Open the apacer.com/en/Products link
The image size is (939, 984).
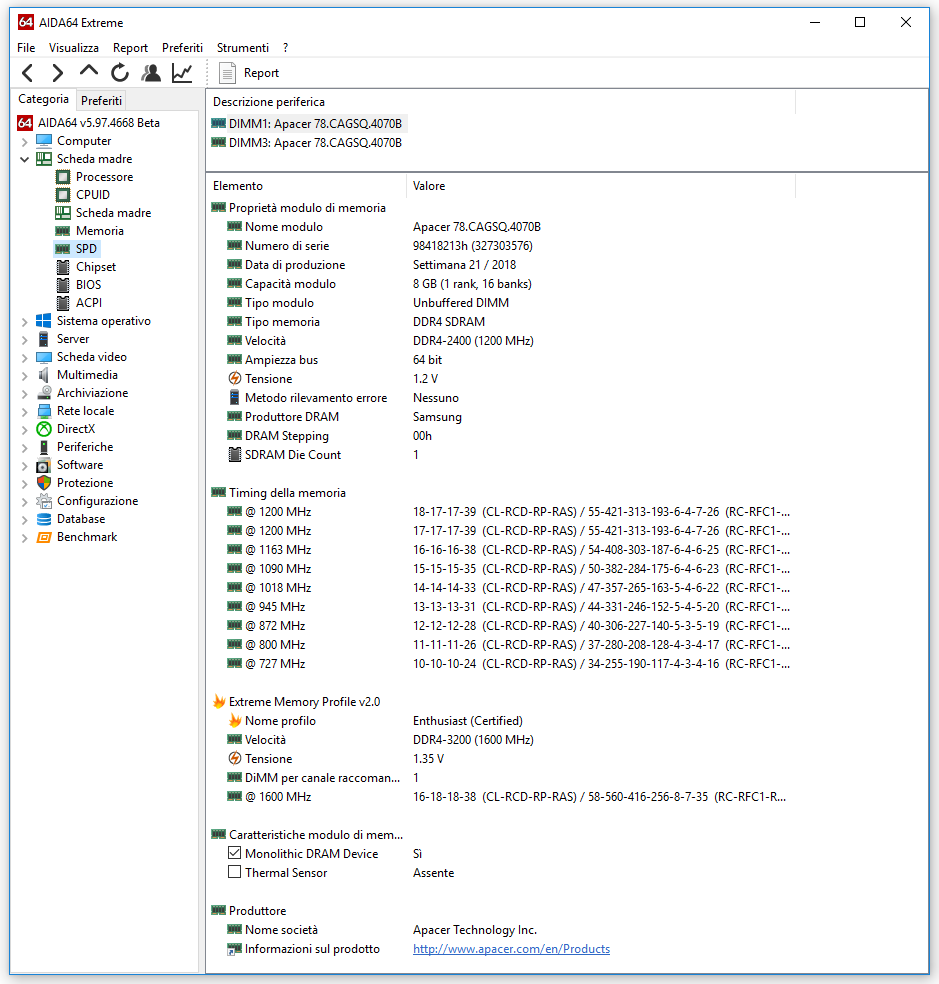tap(511, 949)
